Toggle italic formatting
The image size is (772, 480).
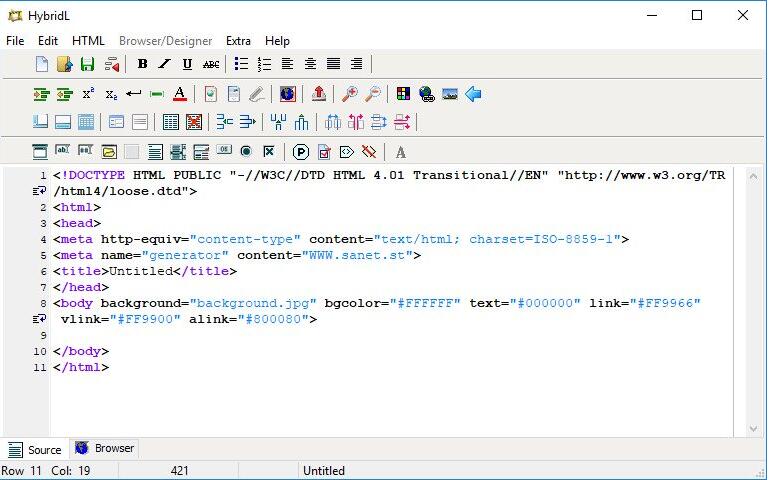[164, 64]
